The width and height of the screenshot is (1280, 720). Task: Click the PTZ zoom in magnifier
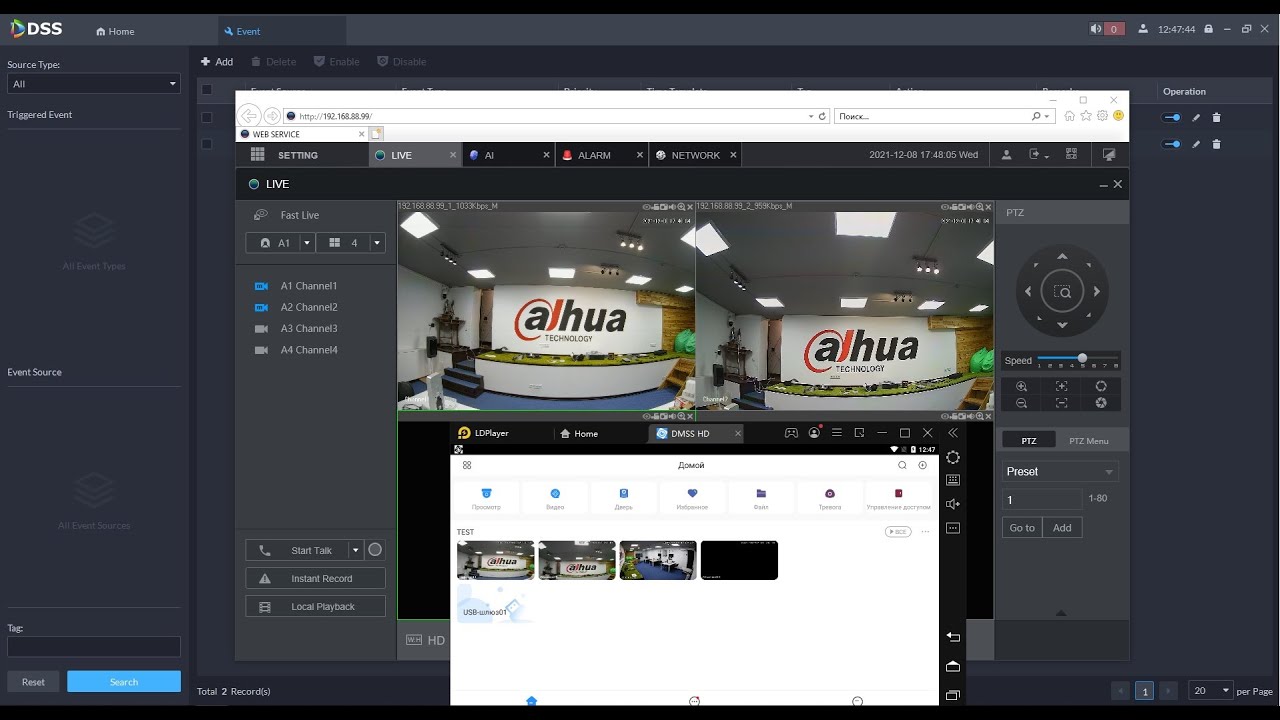pos(1021,386)
